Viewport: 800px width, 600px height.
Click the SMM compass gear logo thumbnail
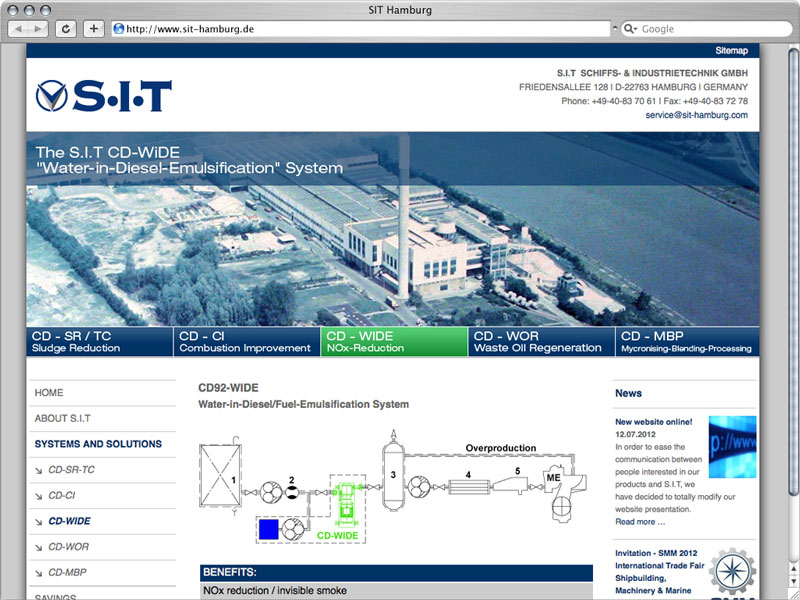pos(733,571)
